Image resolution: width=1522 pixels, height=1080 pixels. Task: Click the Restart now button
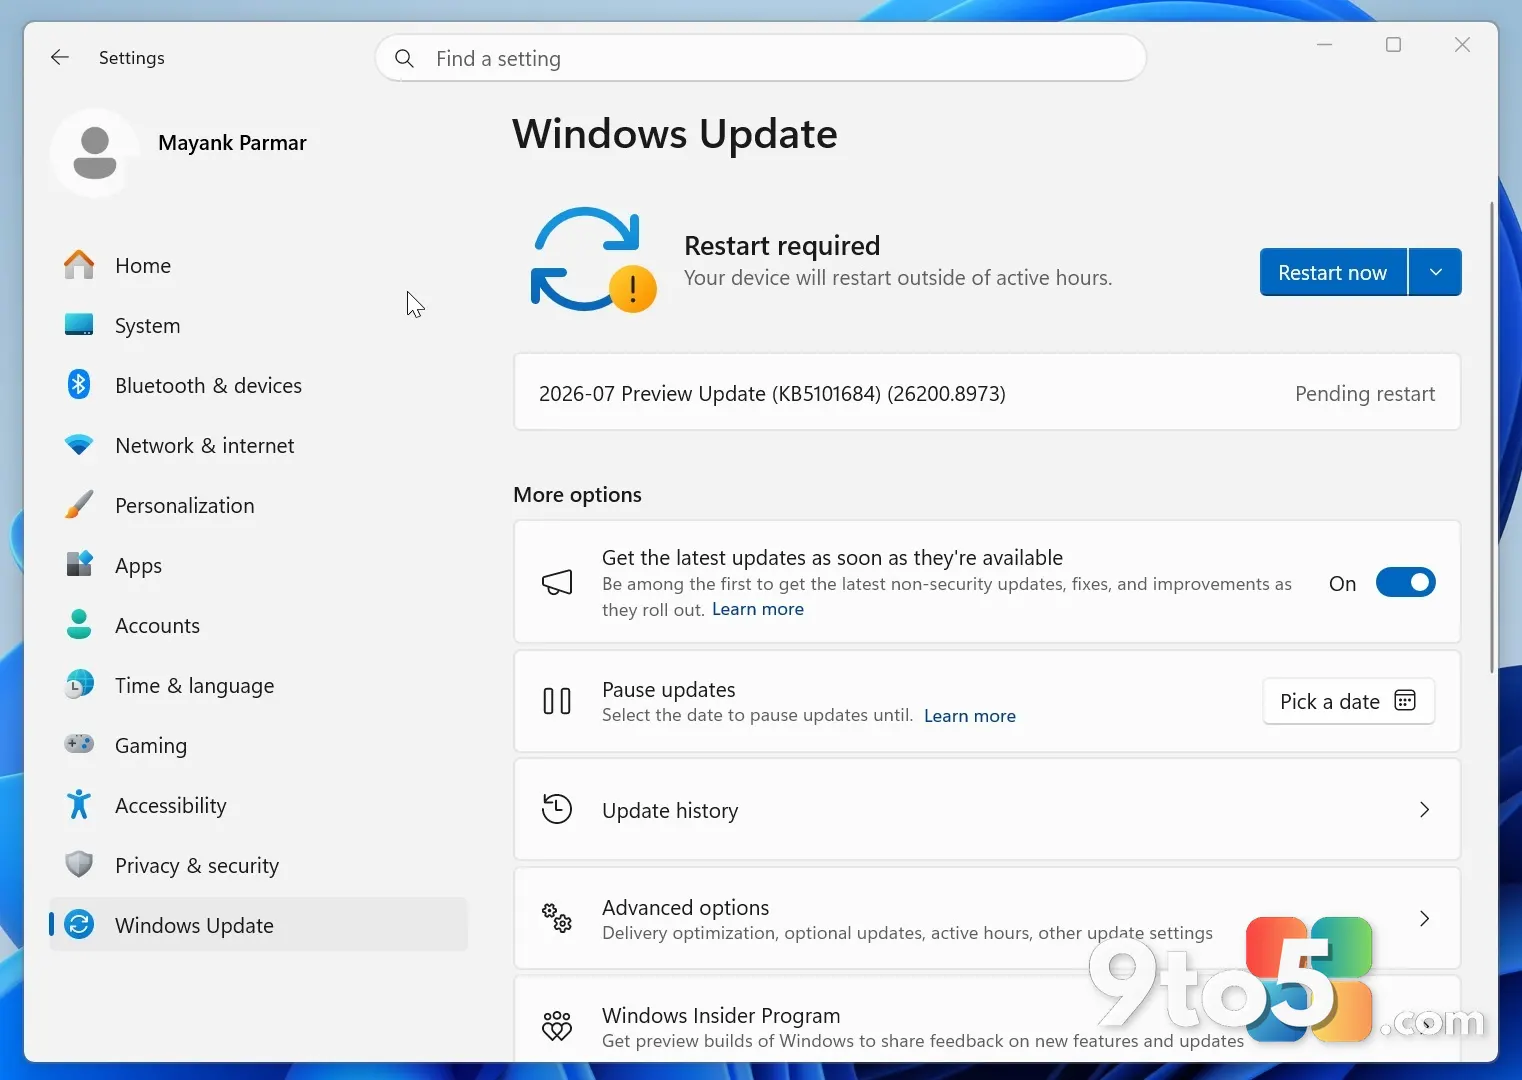tap(1333, 272)
